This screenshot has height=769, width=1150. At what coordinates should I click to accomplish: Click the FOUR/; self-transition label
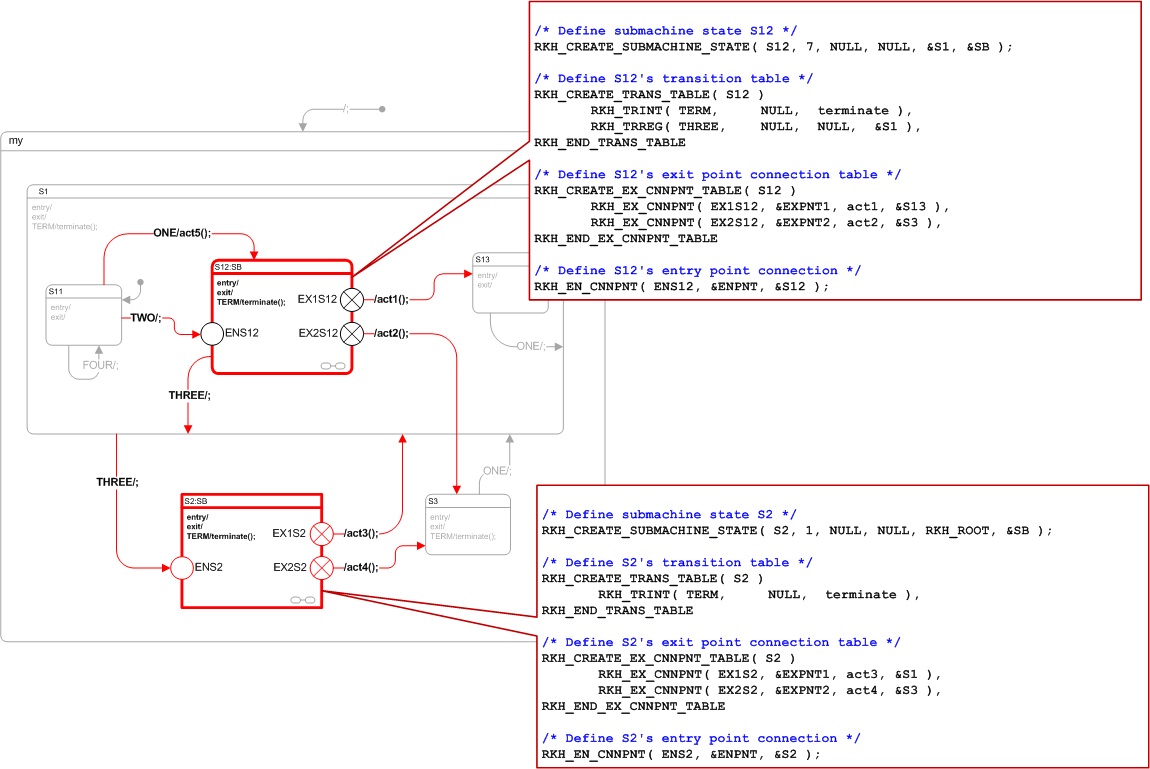point(100,366)
